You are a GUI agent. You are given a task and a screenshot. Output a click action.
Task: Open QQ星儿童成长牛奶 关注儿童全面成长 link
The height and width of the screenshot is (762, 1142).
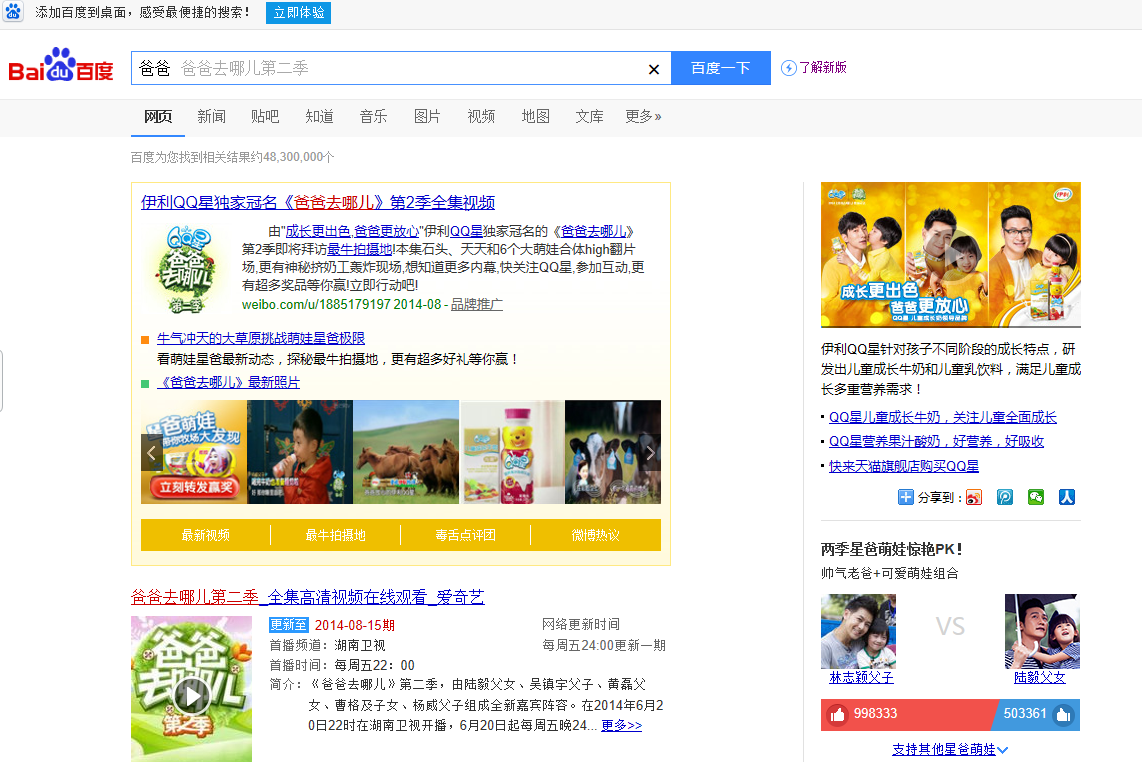pos(942,417)
